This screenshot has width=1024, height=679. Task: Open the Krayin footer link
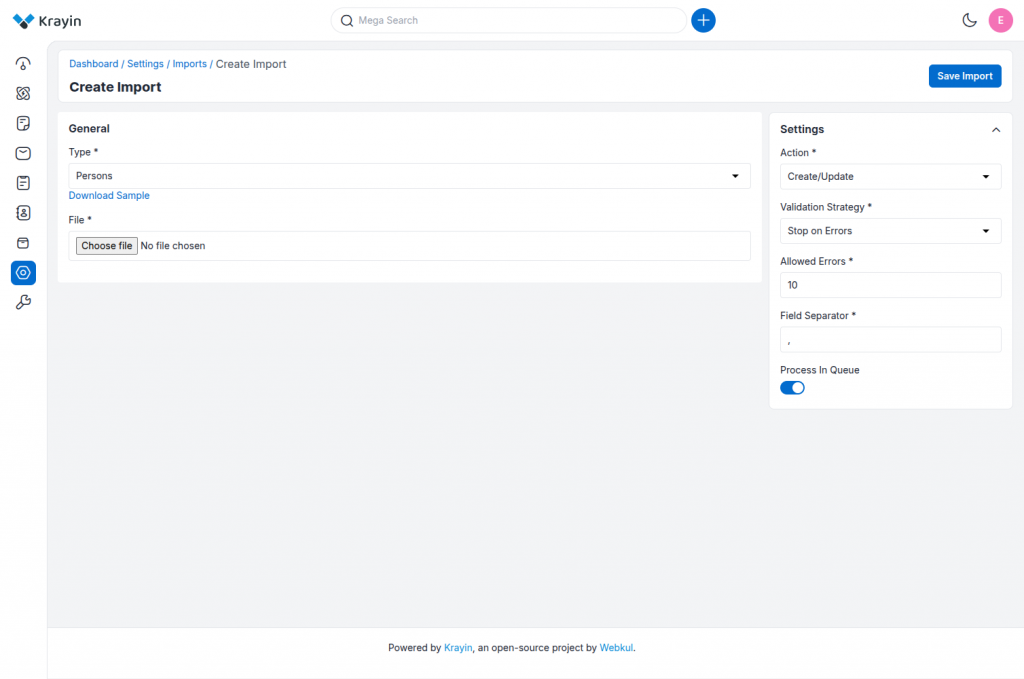tap(458, 648)
